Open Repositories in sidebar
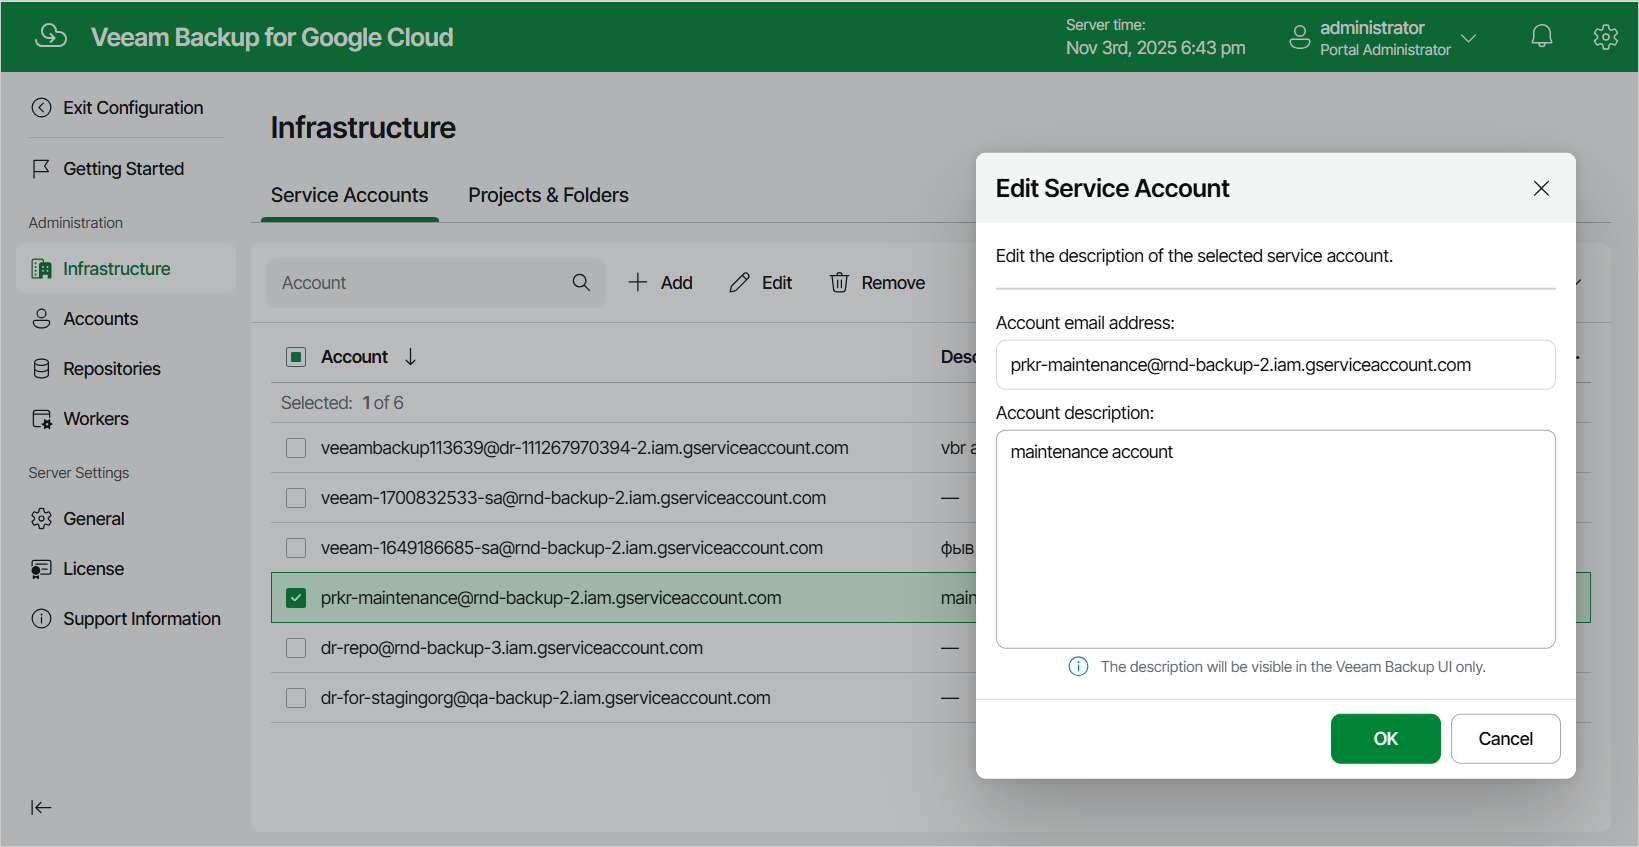 pos(112,369)
